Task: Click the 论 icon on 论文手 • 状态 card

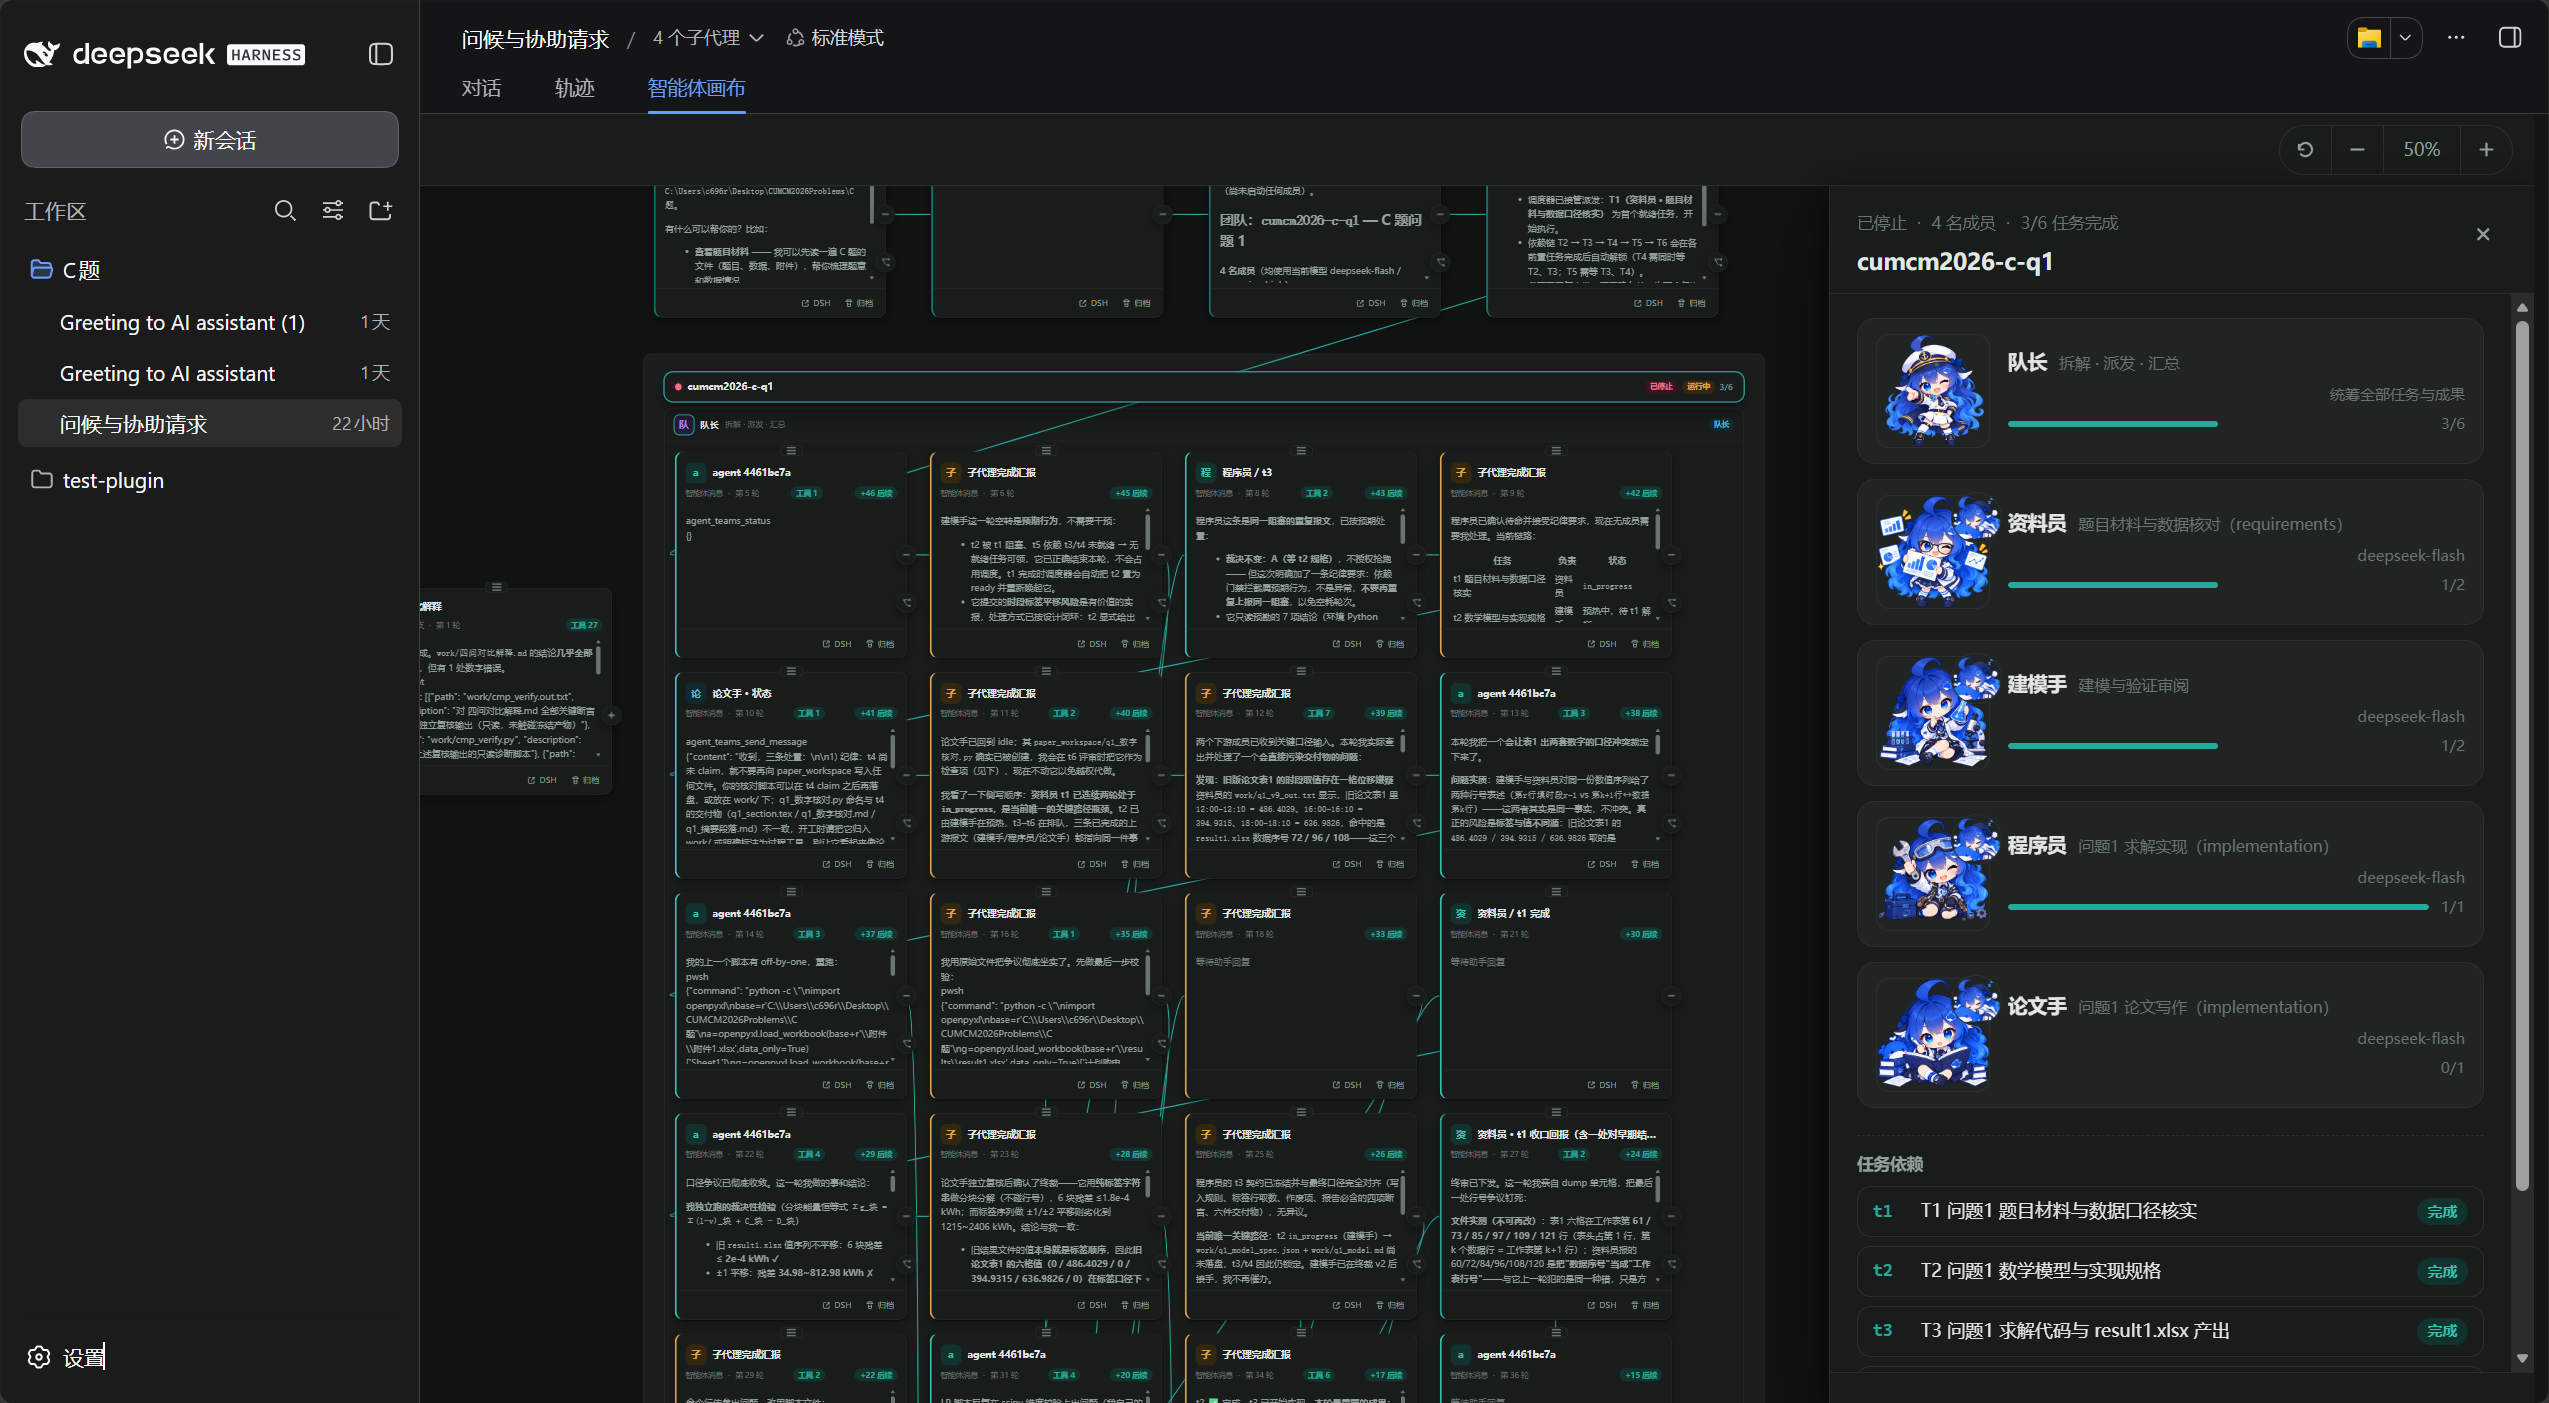Action: (x=696, y=693)
